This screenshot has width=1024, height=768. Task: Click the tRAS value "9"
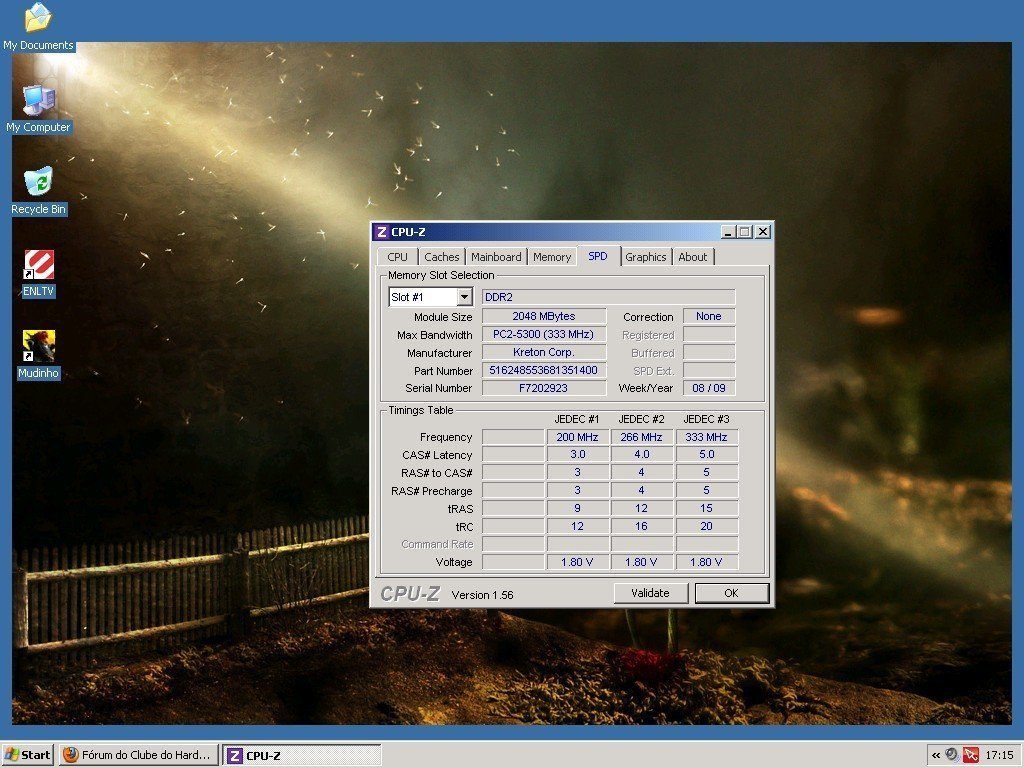(577, 508)
